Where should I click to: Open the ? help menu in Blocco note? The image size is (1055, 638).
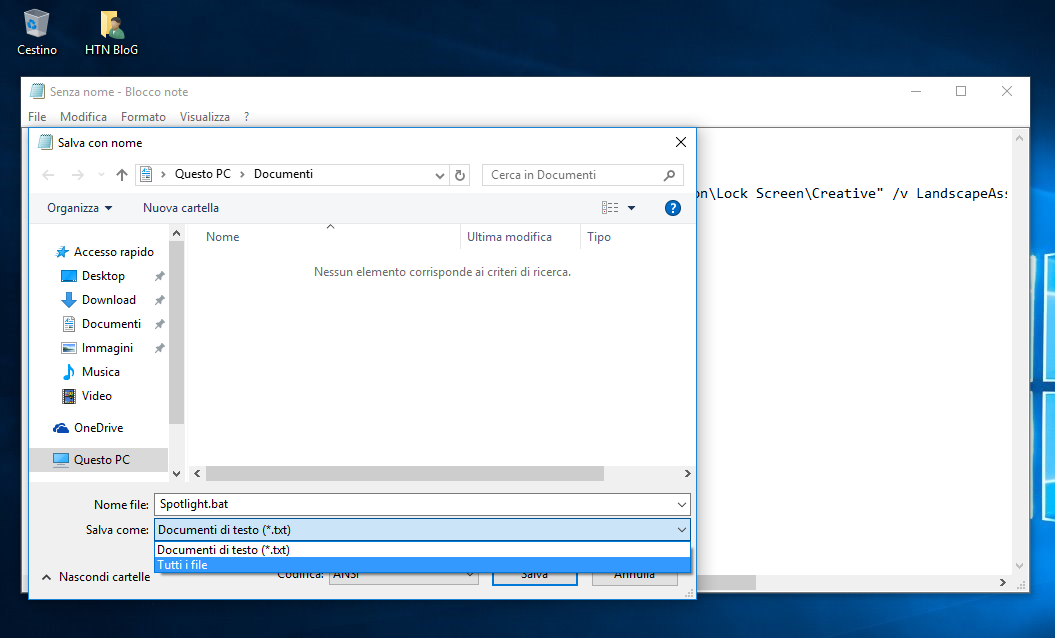tap(247, 116)
